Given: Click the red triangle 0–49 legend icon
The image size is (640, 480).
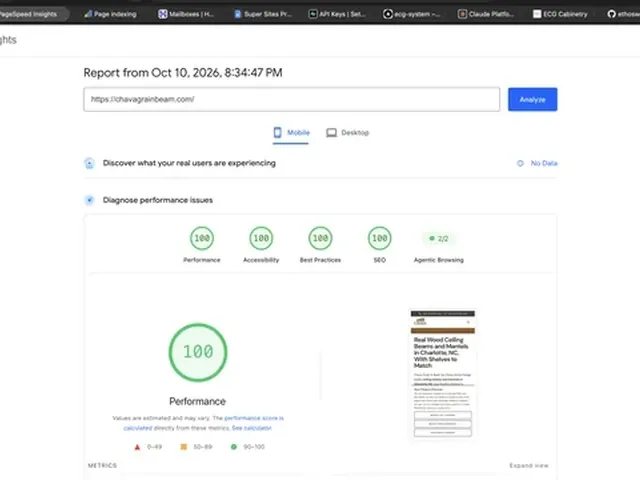Looking at the screenshot, I should point(137,447).
